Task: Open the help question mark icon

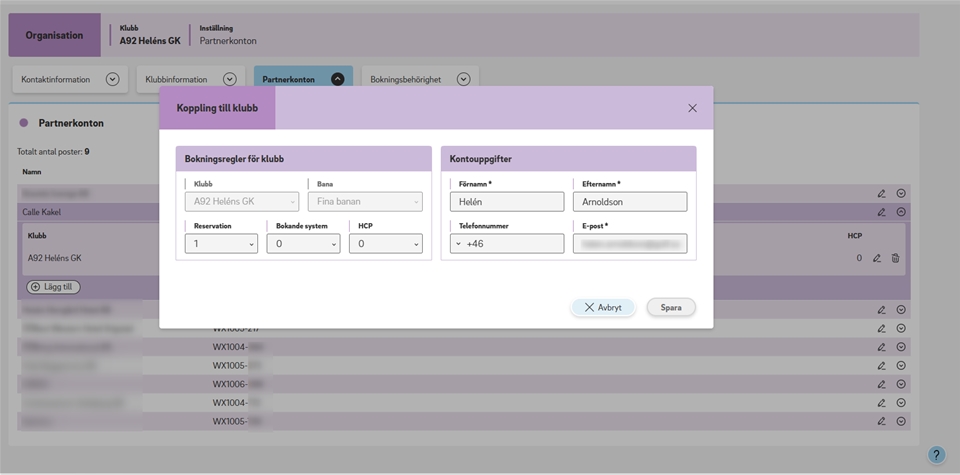Action: [936, 455]
